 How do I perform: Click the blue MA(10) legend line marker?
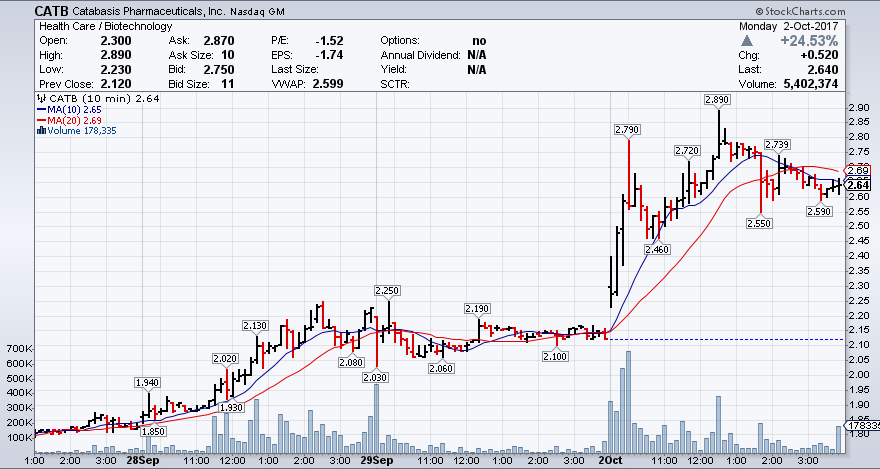(40, 109)
